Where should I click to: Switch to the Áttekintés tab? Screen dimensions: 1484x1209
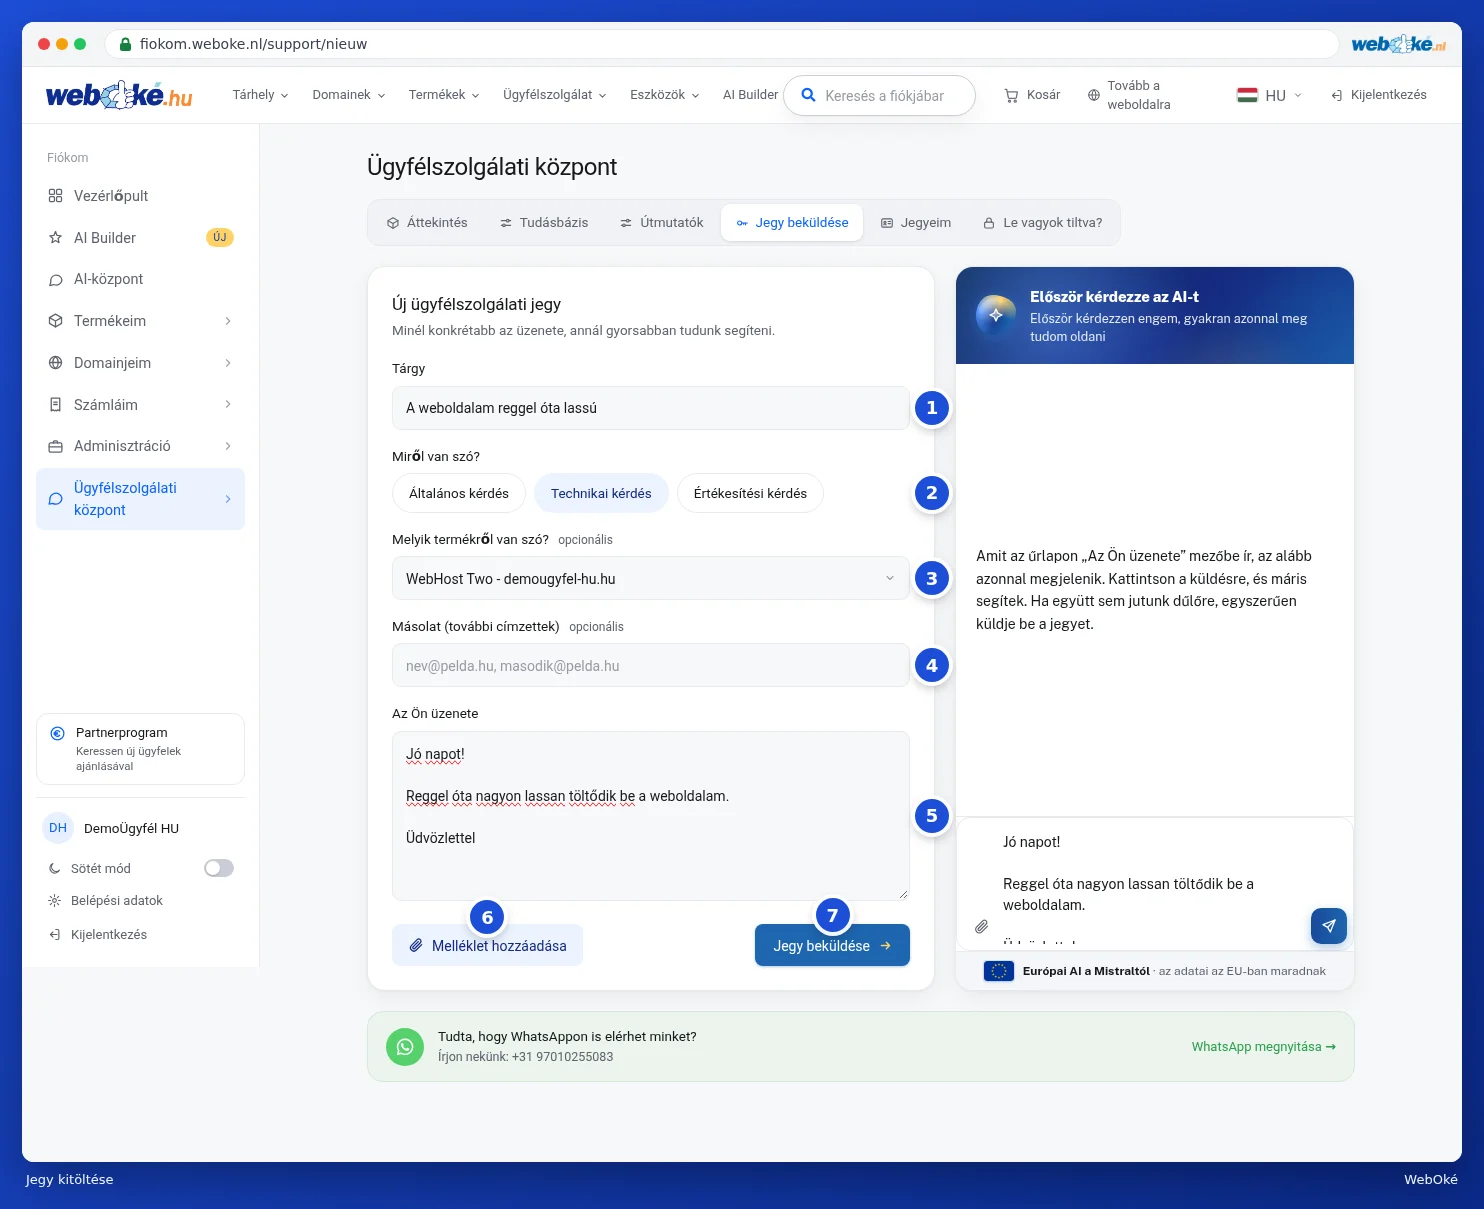tap(427, 223)
